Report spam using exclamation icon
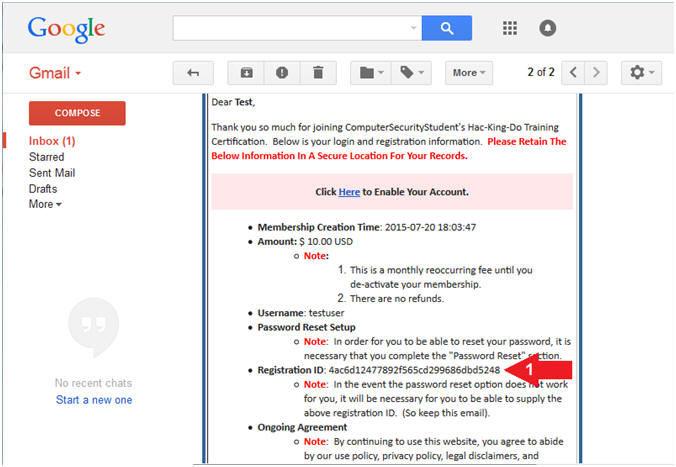Viewport: 676px width, 467px height. [x=282, y=73]
